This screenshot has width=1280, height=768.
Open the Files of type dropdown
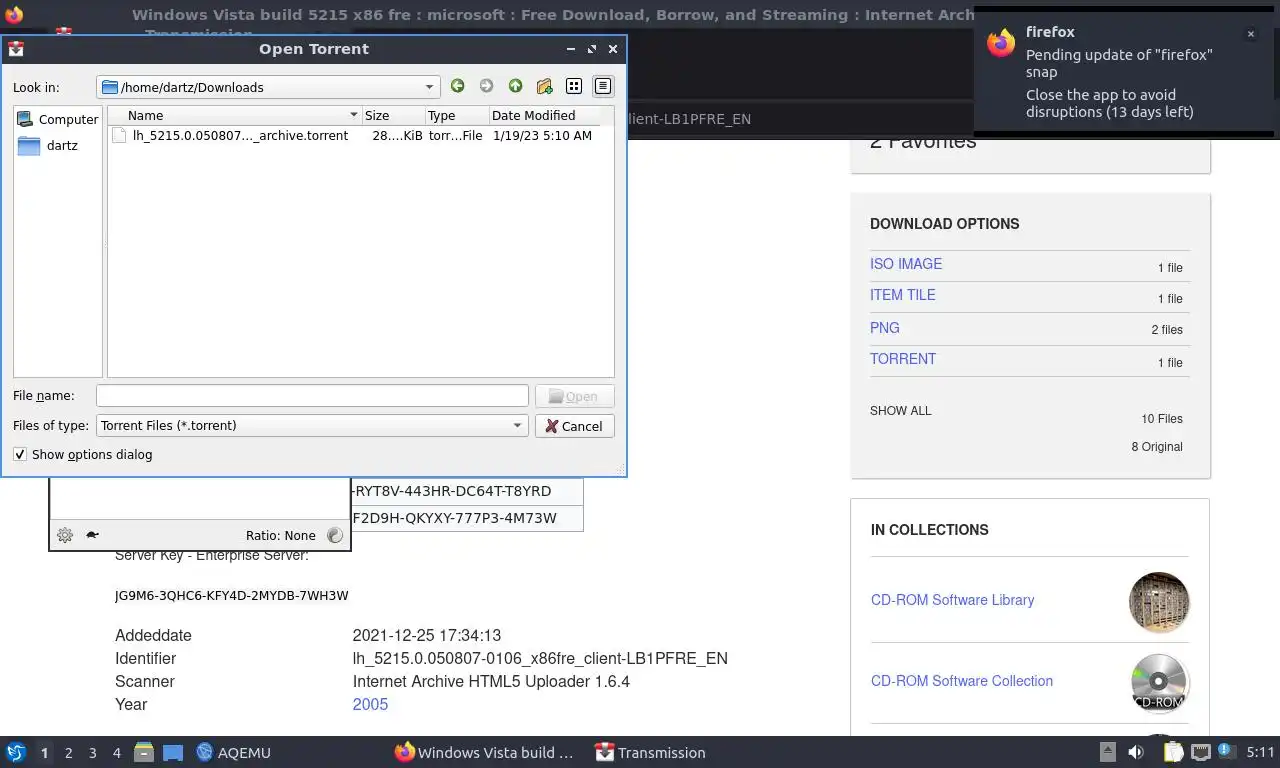[312, 425]
